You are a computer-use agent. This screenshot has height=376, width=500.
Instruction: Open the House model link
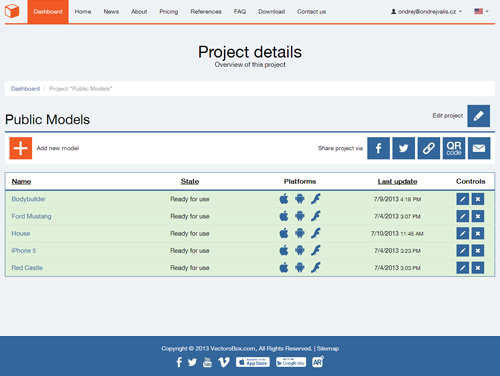[x=21, y=233]
